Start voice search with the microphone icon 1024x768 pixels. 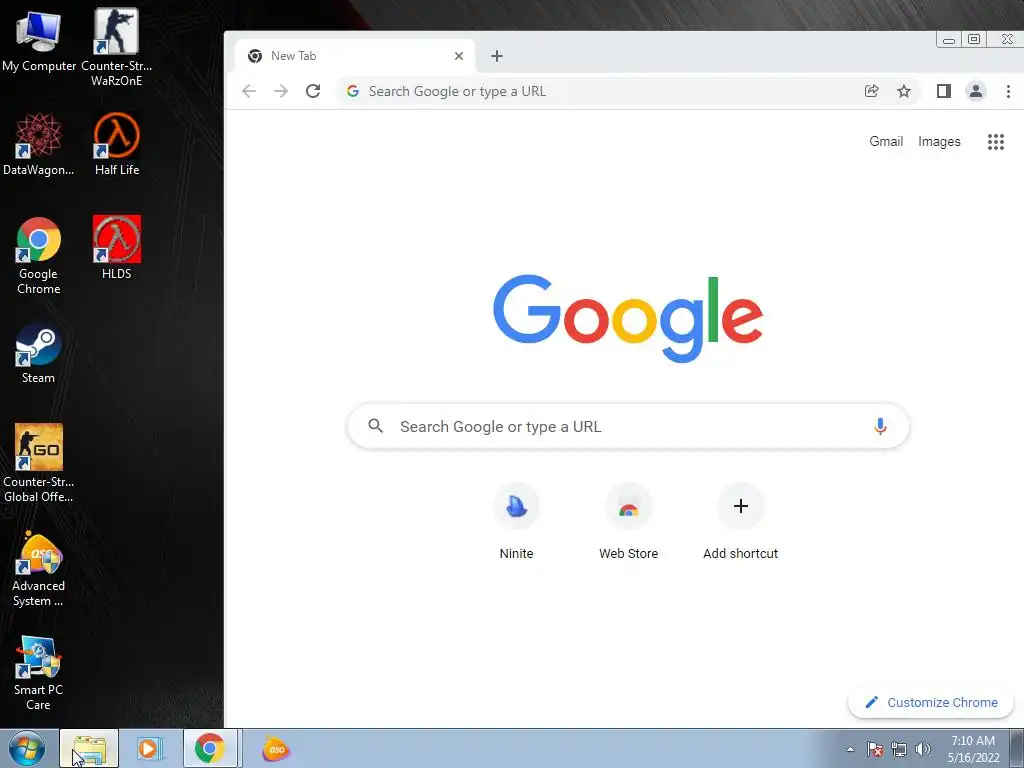tap(880, 426)
